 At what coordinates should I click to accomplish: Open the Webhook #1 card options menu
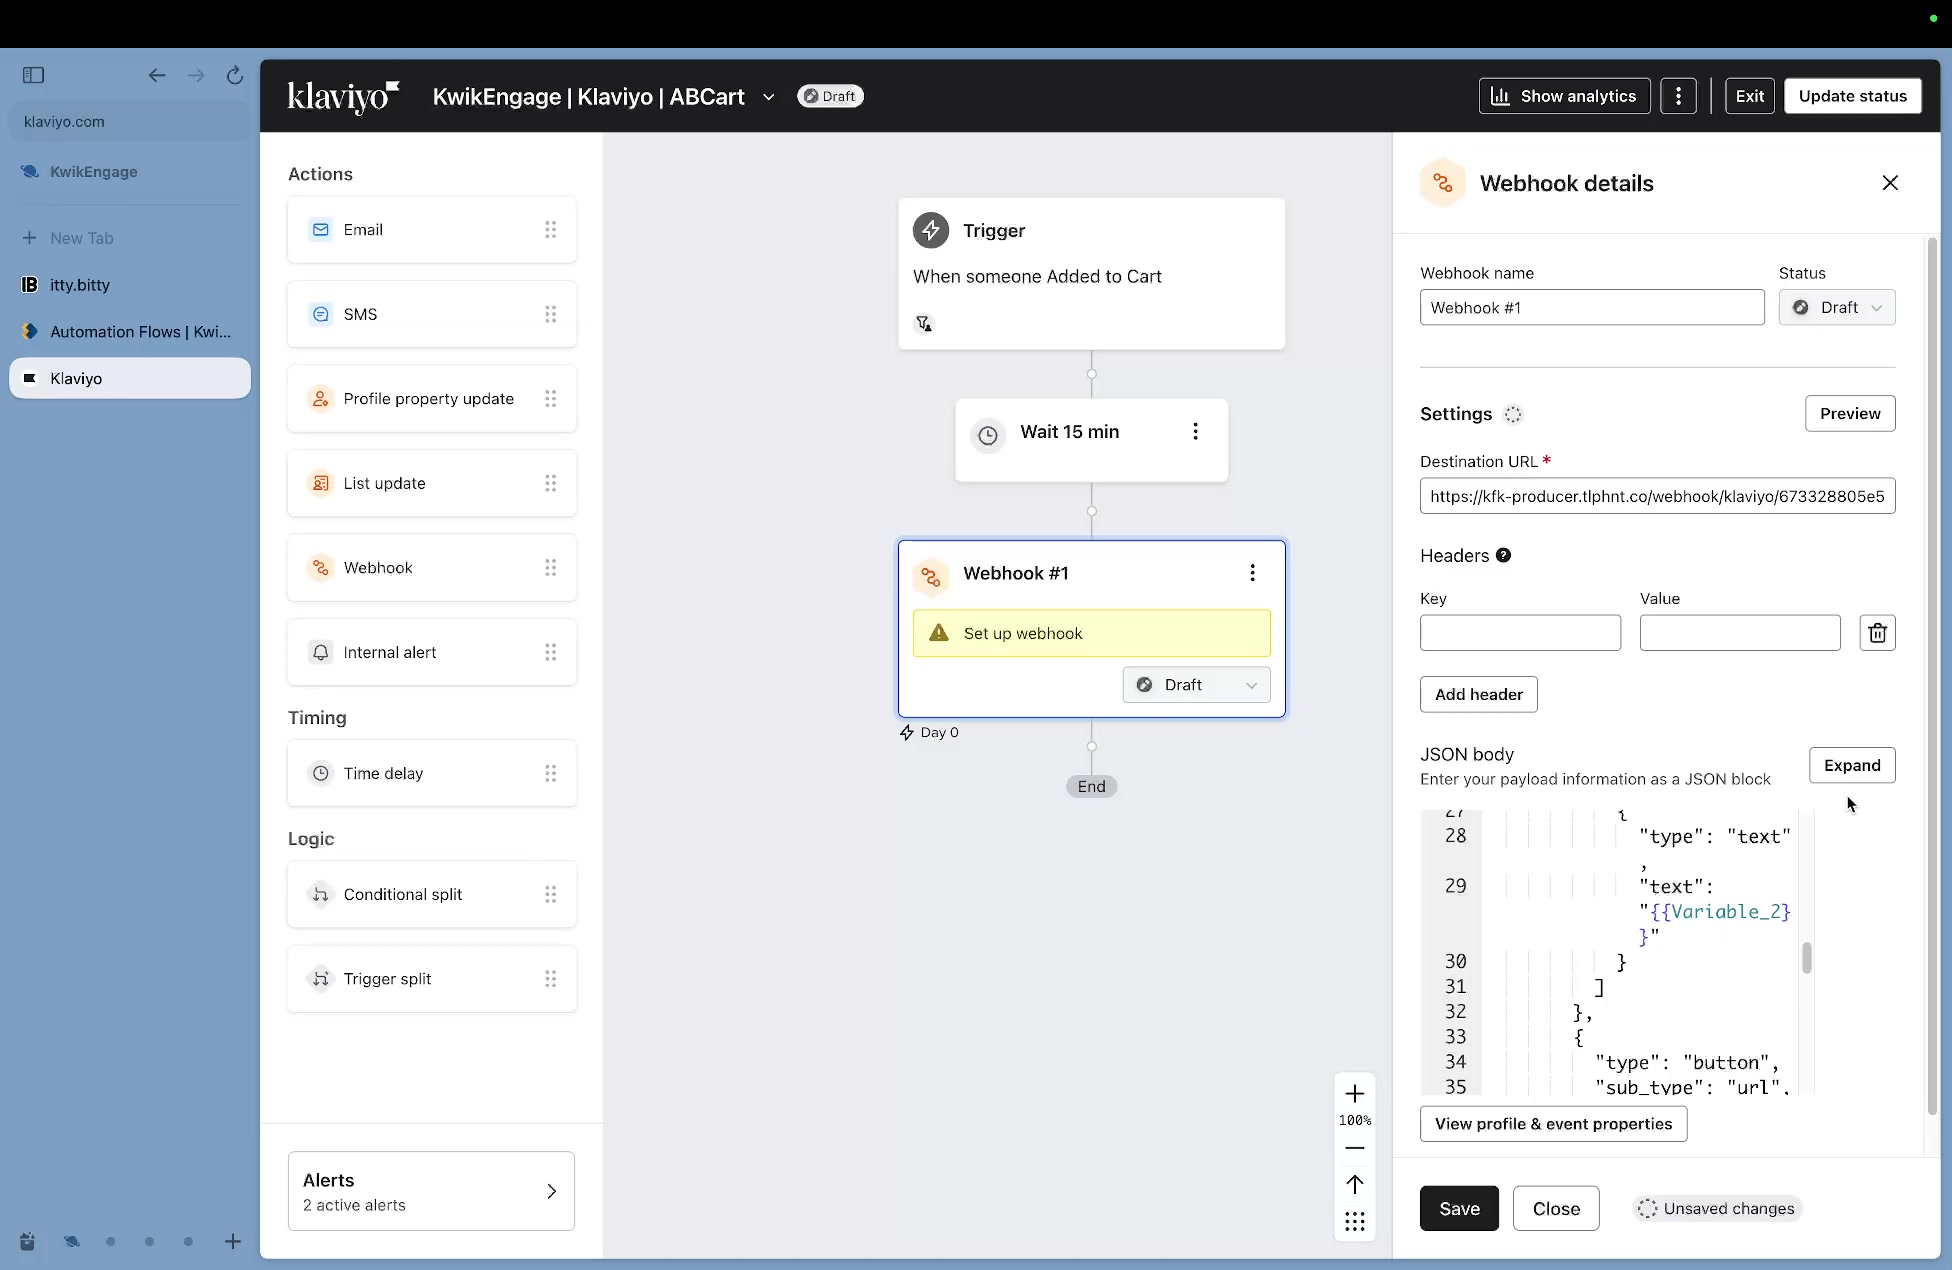tap(1252, 573)
